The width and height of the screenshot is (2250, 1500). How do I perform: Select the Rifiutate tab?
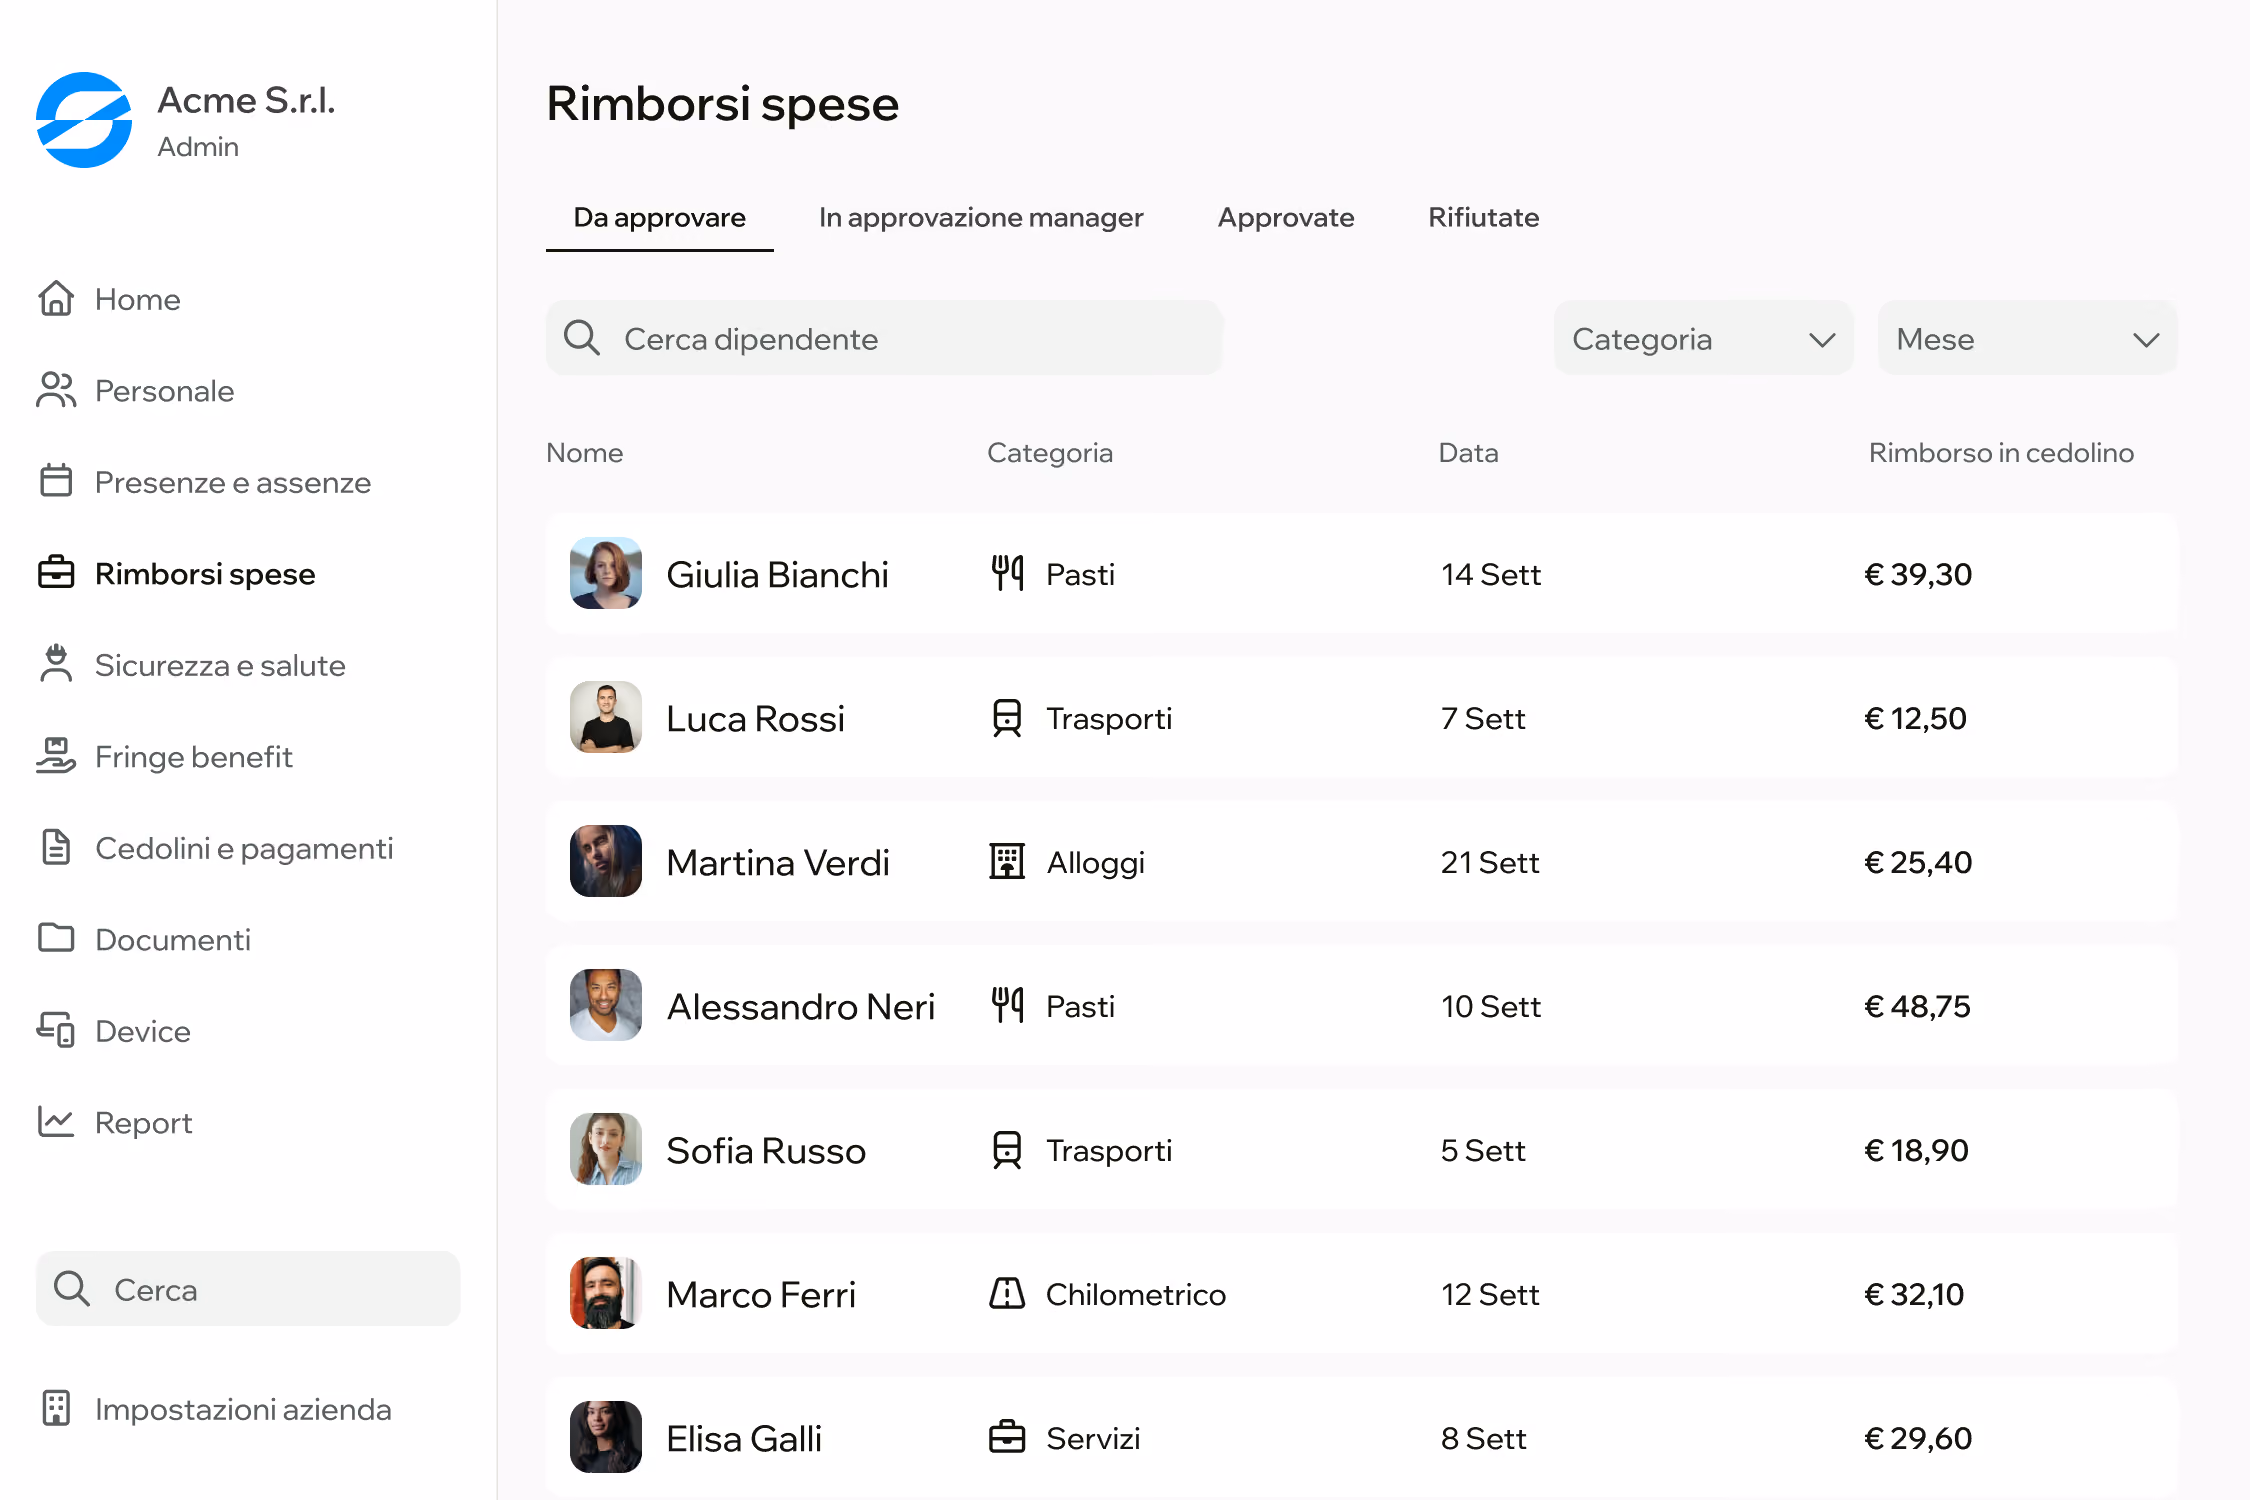tap(1483, 217)
